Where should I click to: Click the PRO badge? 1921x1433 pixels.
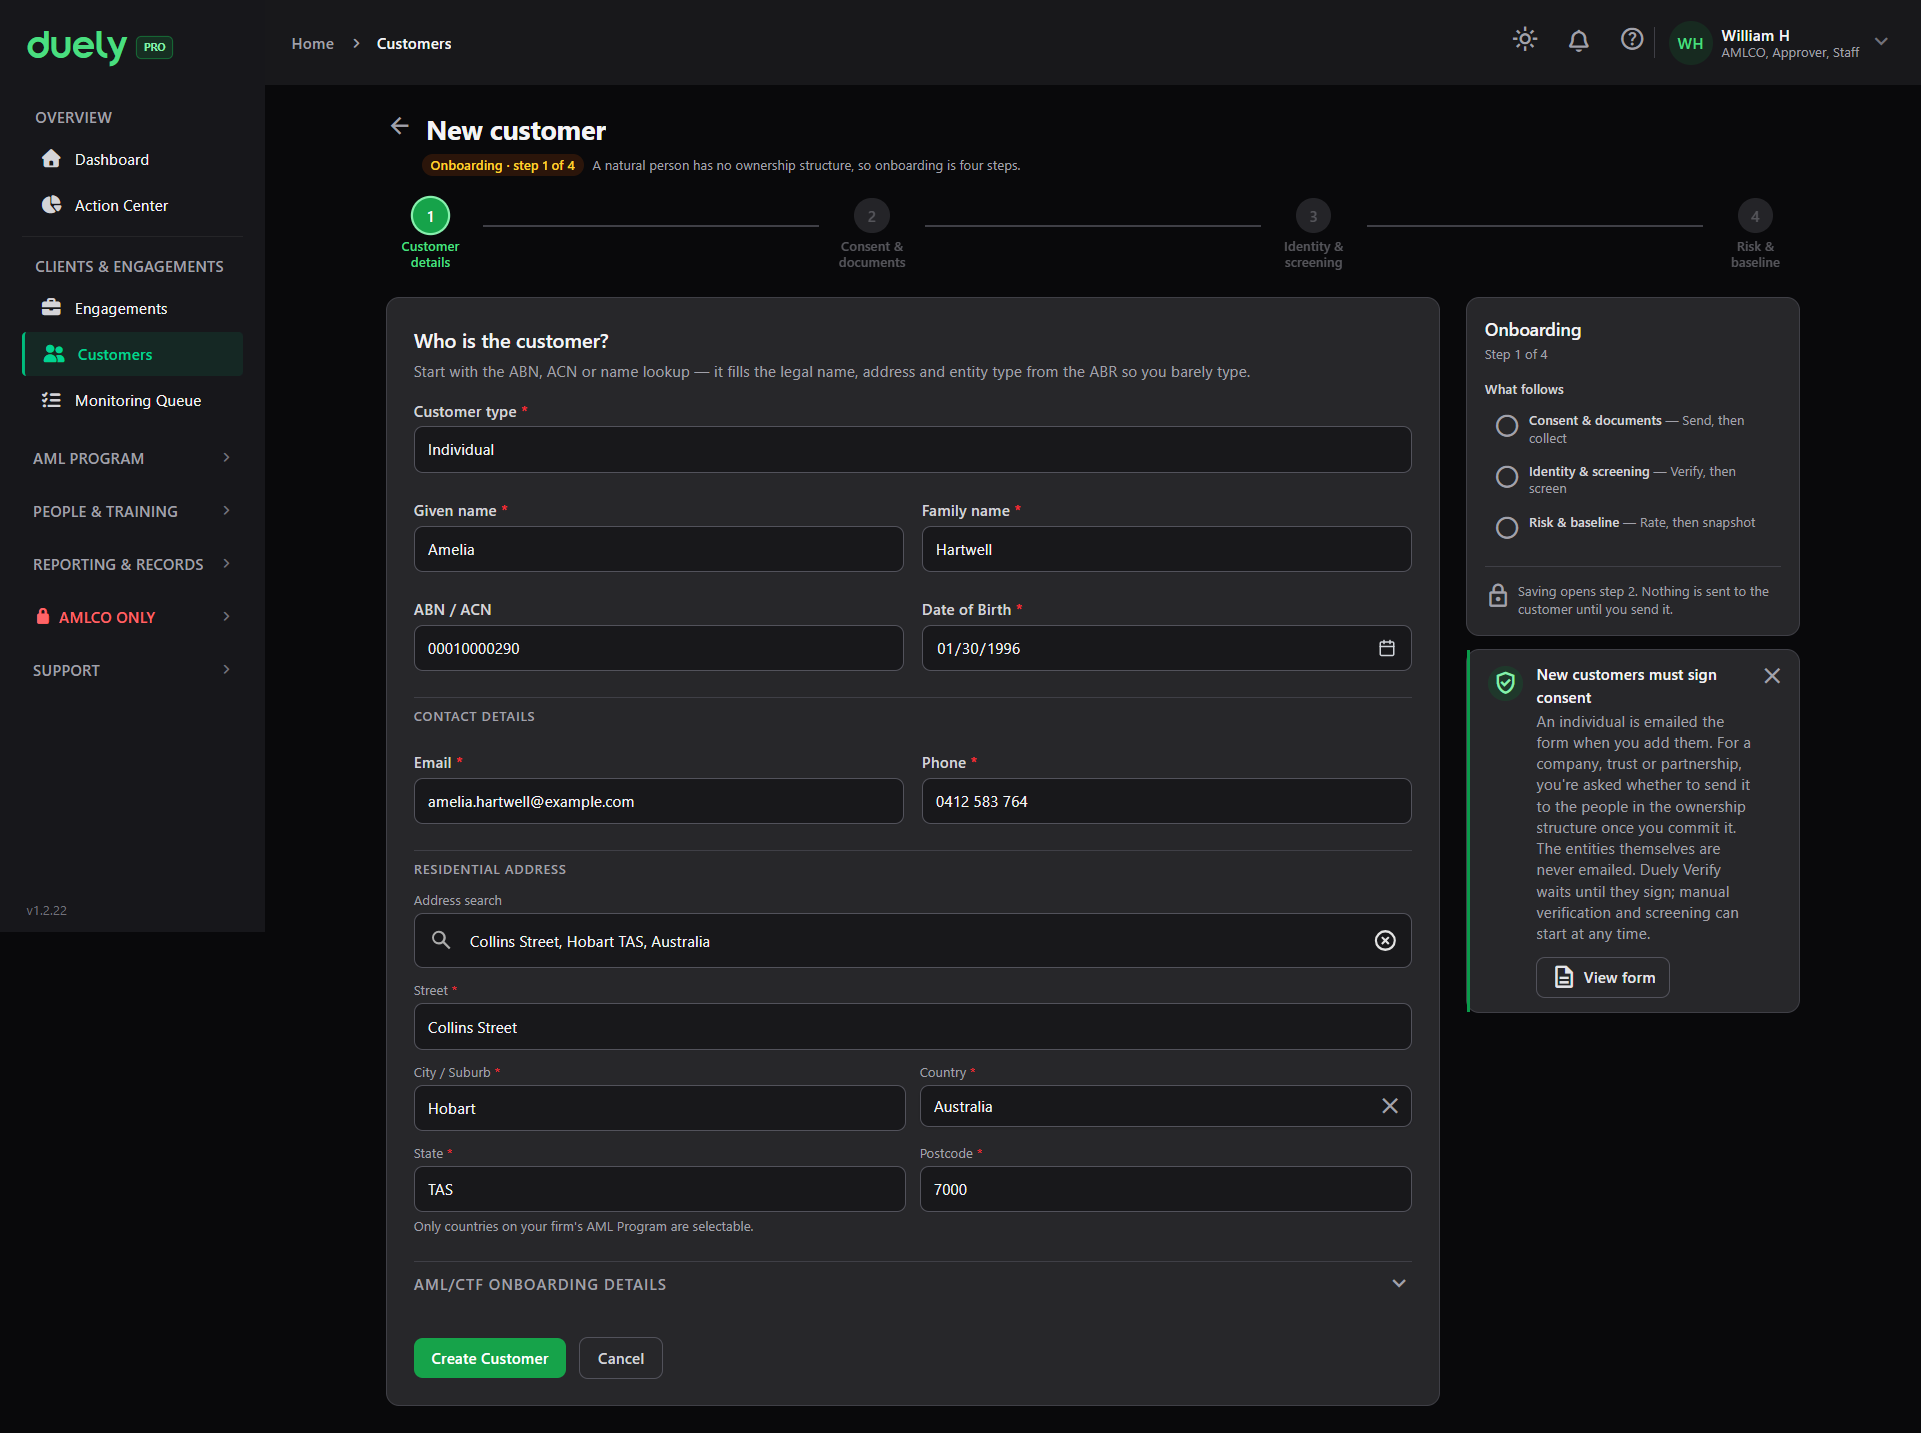[154, 47]
